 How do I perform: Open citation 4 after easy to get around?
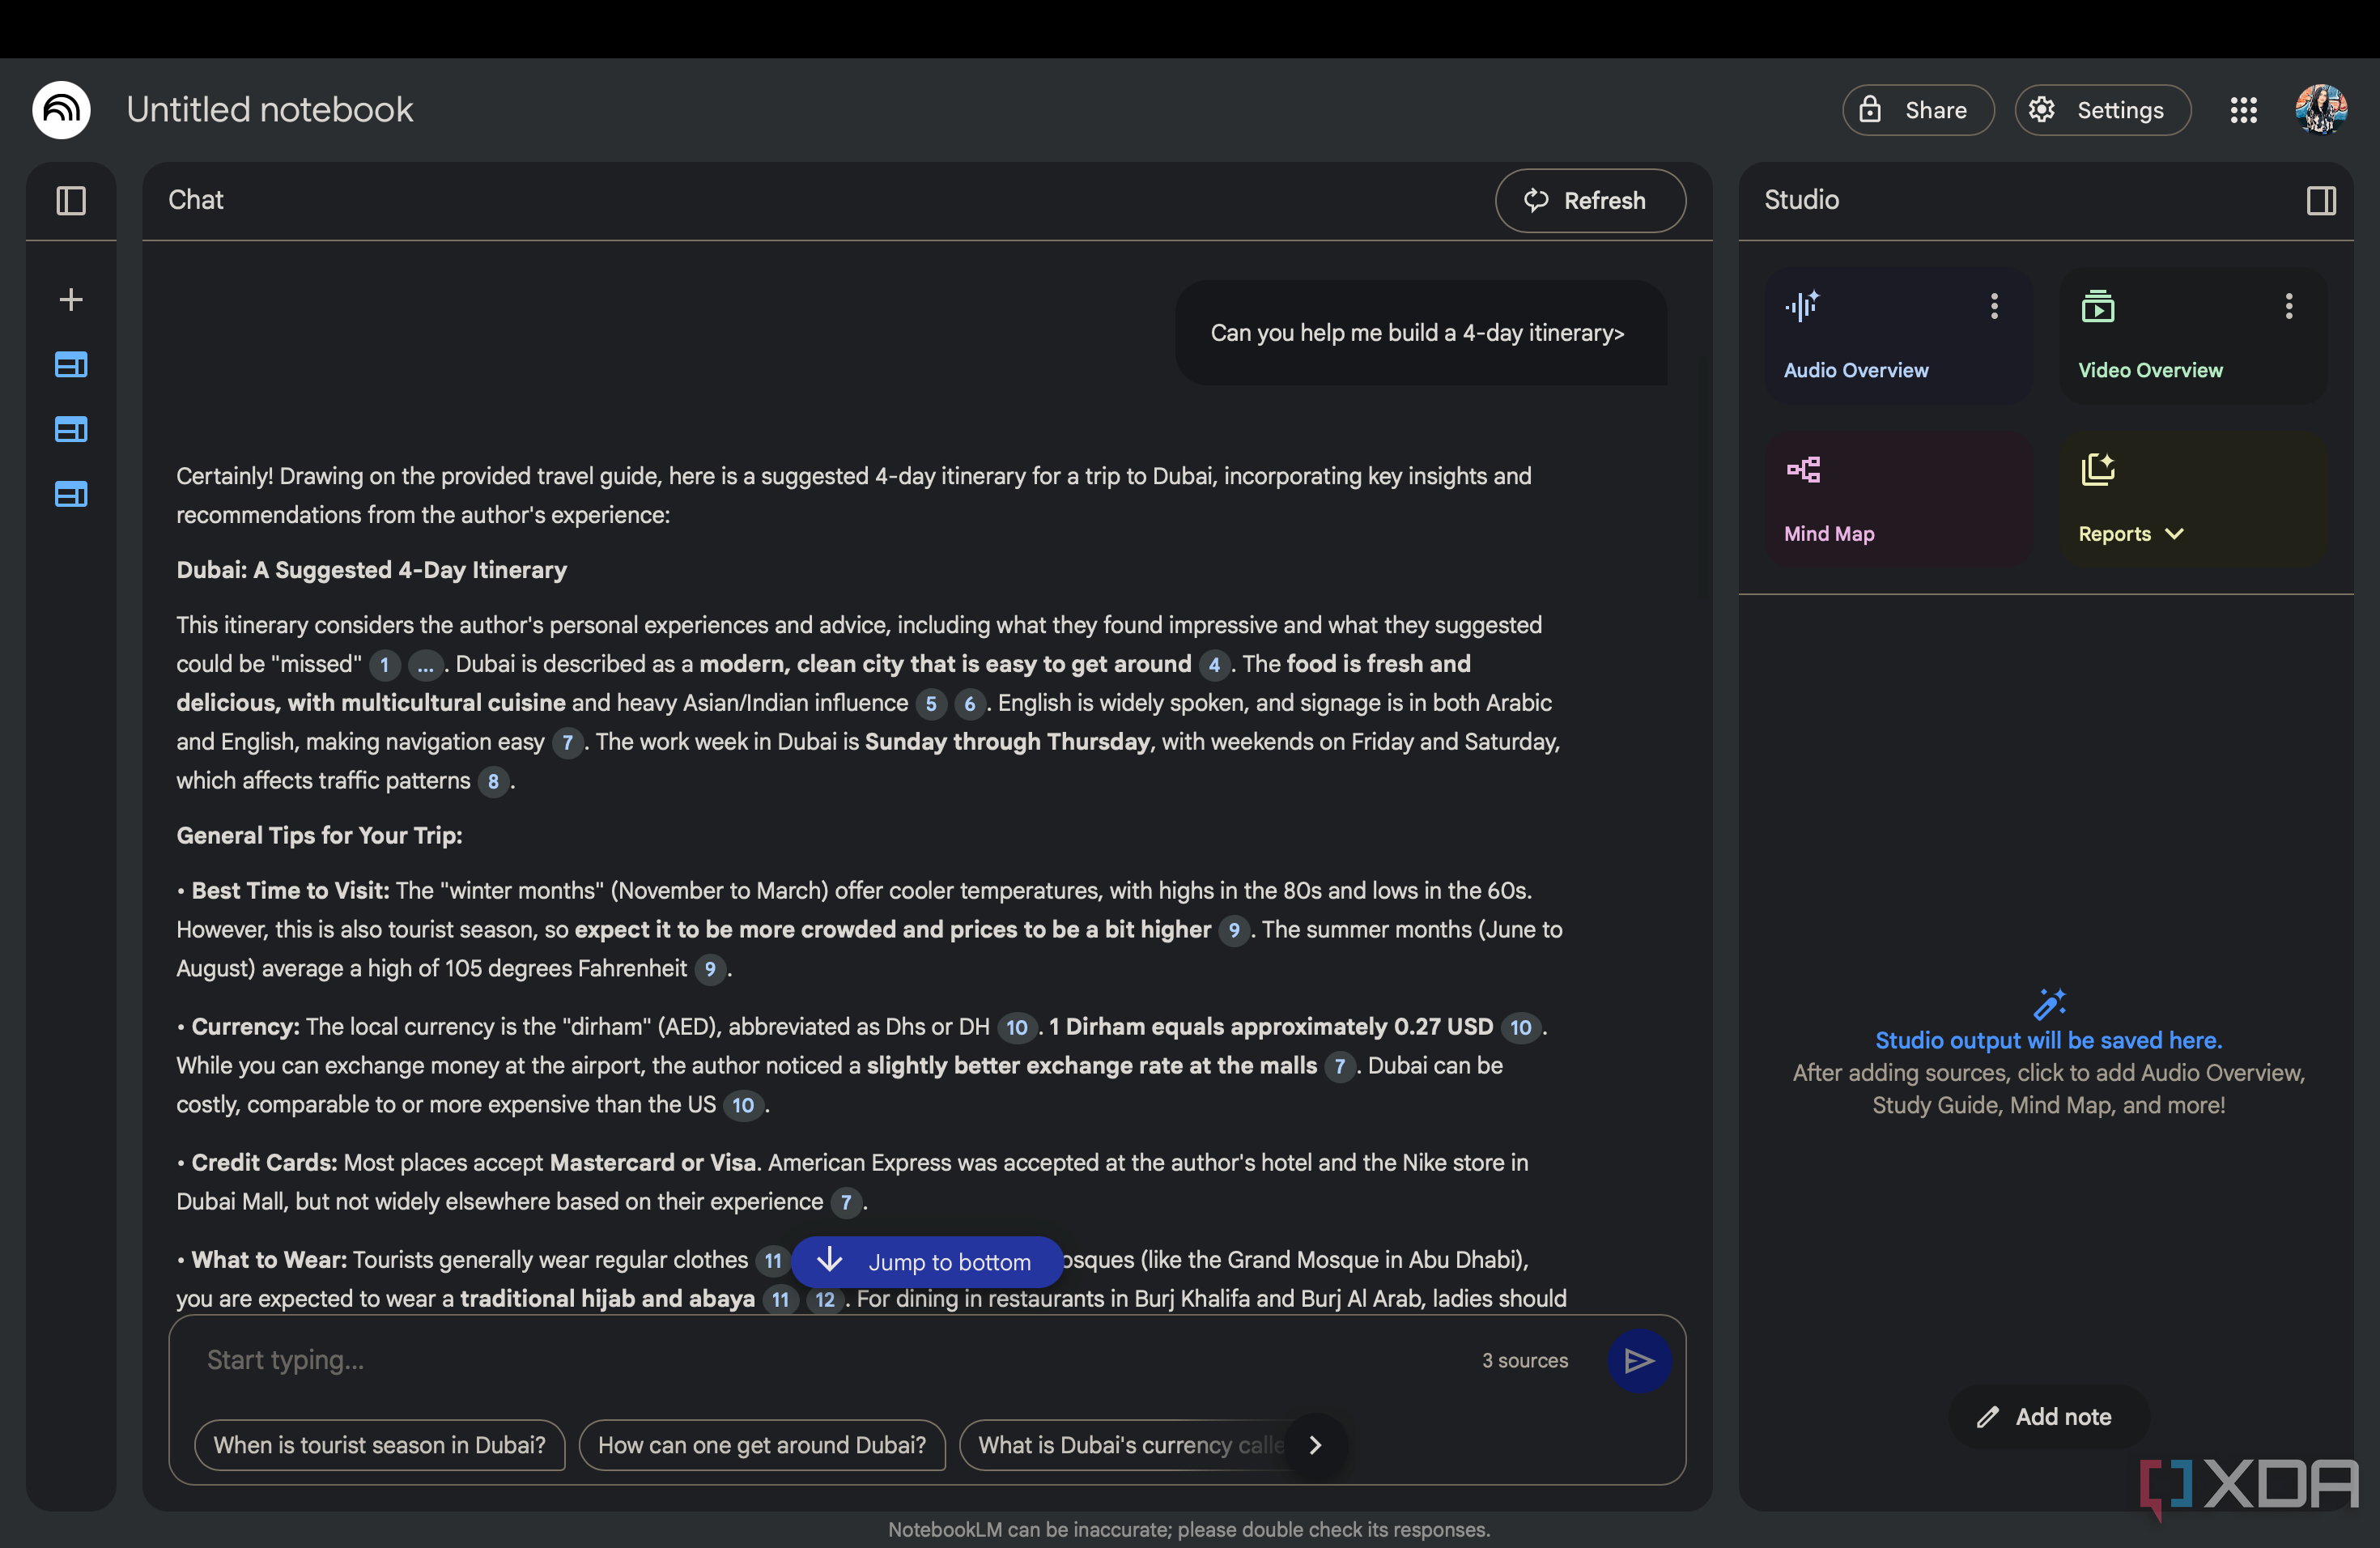tap(1214, 665)
